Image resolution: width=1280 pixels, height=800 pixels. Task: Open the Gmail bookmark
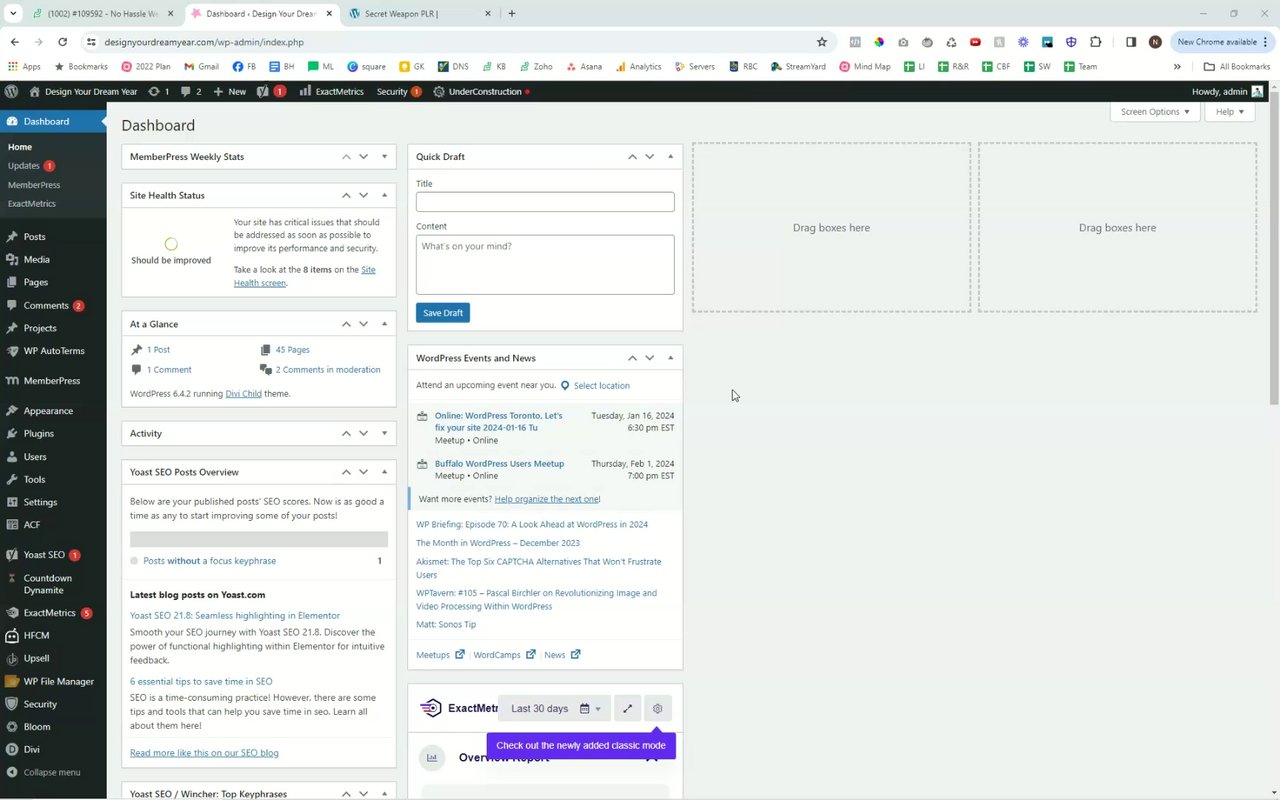click(x=201, y=67)
